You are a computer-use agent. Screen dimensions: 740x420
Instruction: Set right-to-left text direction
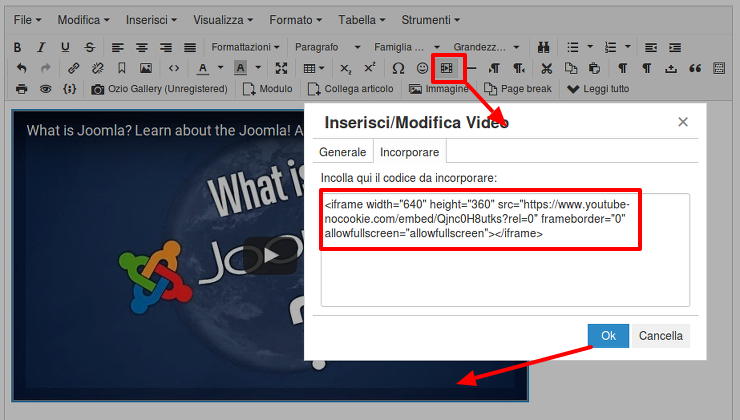pyautogui.click(x=519, y=68)
